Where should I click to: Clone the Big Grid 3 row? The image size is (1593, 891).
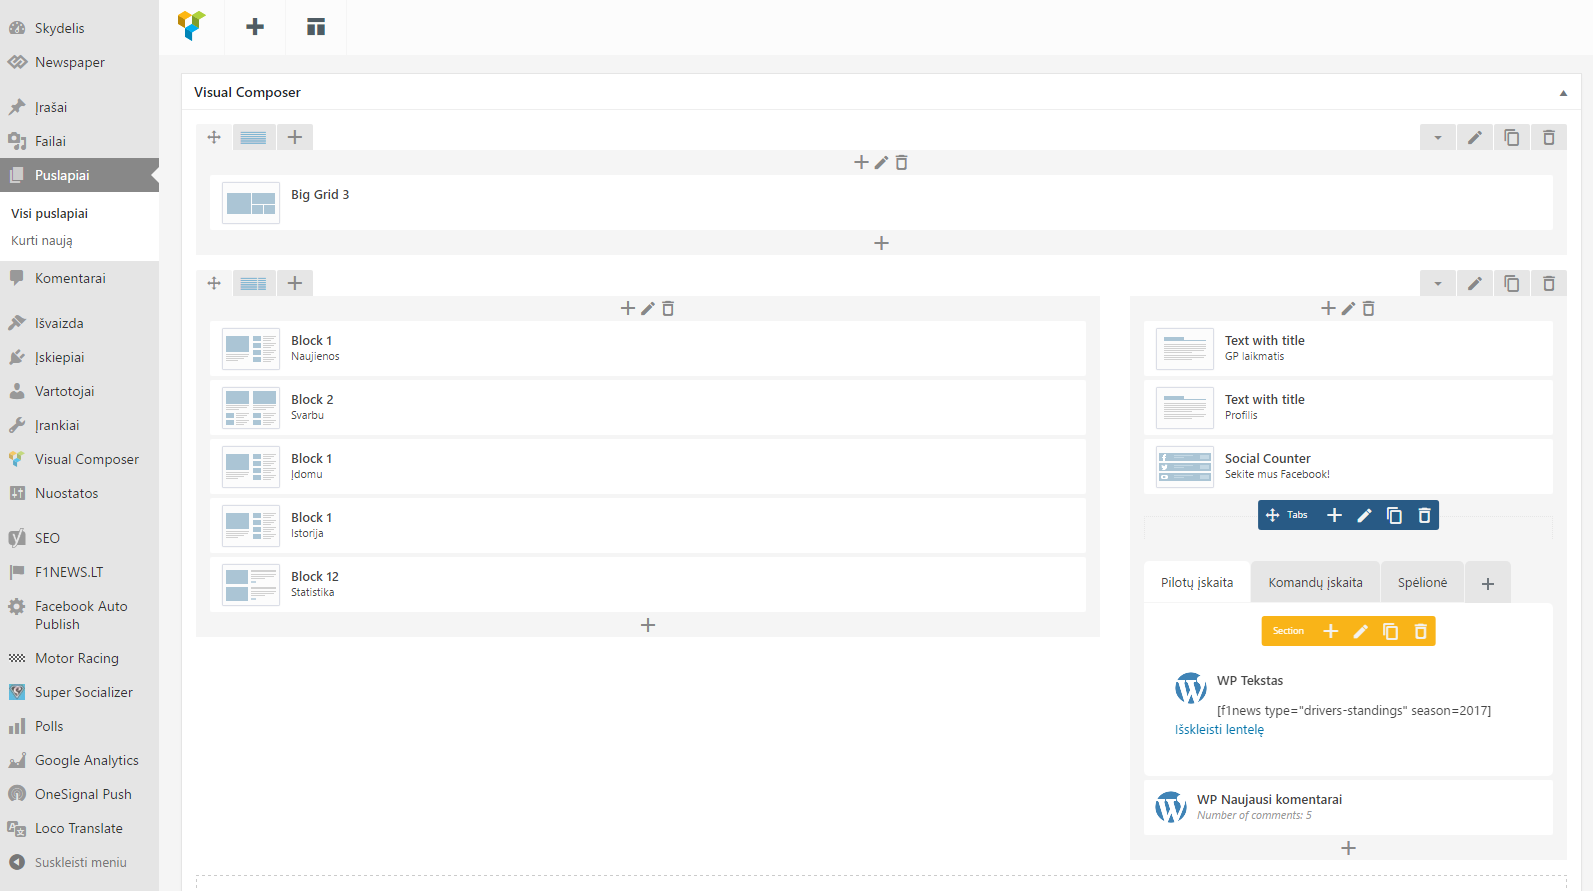pos(1512,138)
